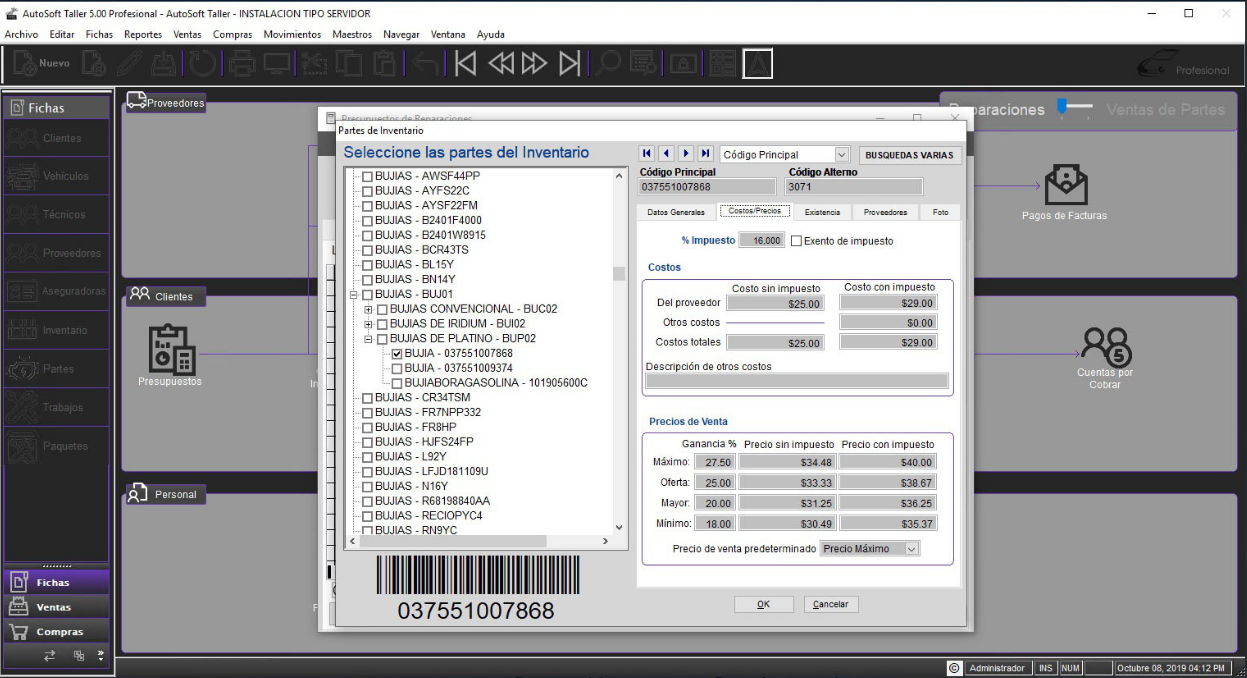Open Precio de venta predeterminado dropdown
The width and height of the screenshot is (1247, 678).
point(910,549)
